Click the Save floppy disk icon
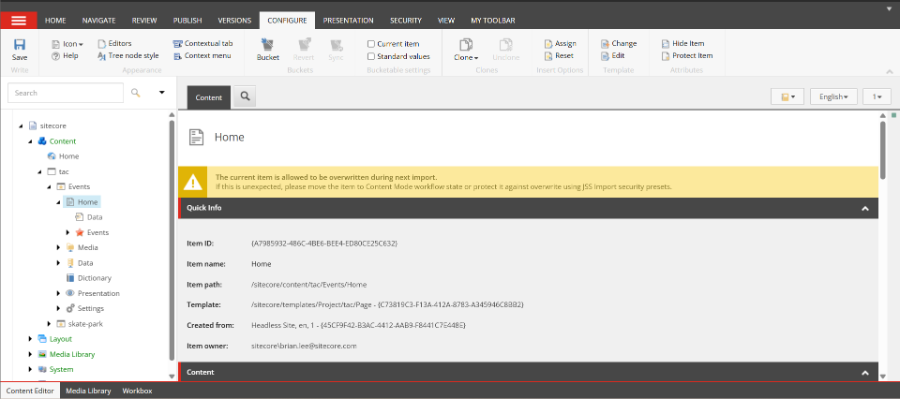 click(20, 45)
